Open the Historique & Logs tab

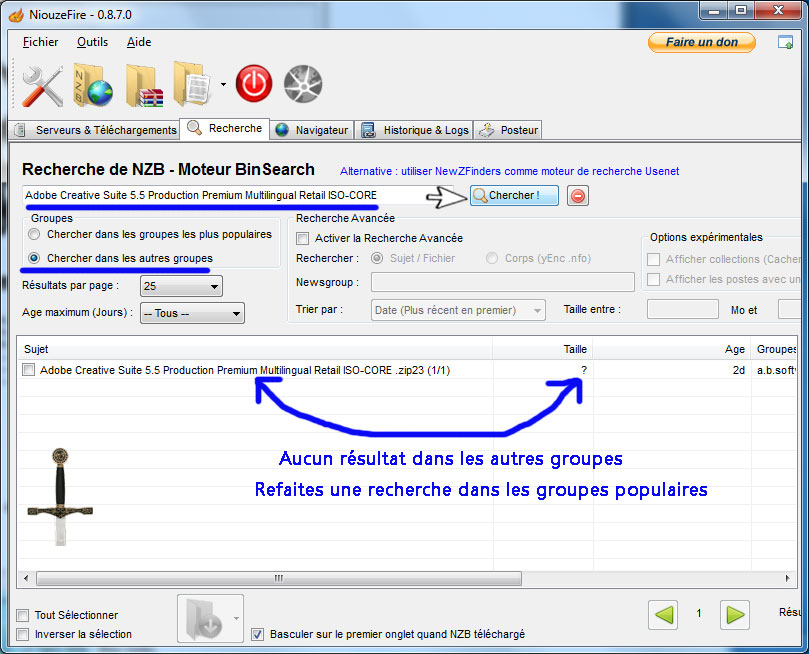click(x=415, y=130)
